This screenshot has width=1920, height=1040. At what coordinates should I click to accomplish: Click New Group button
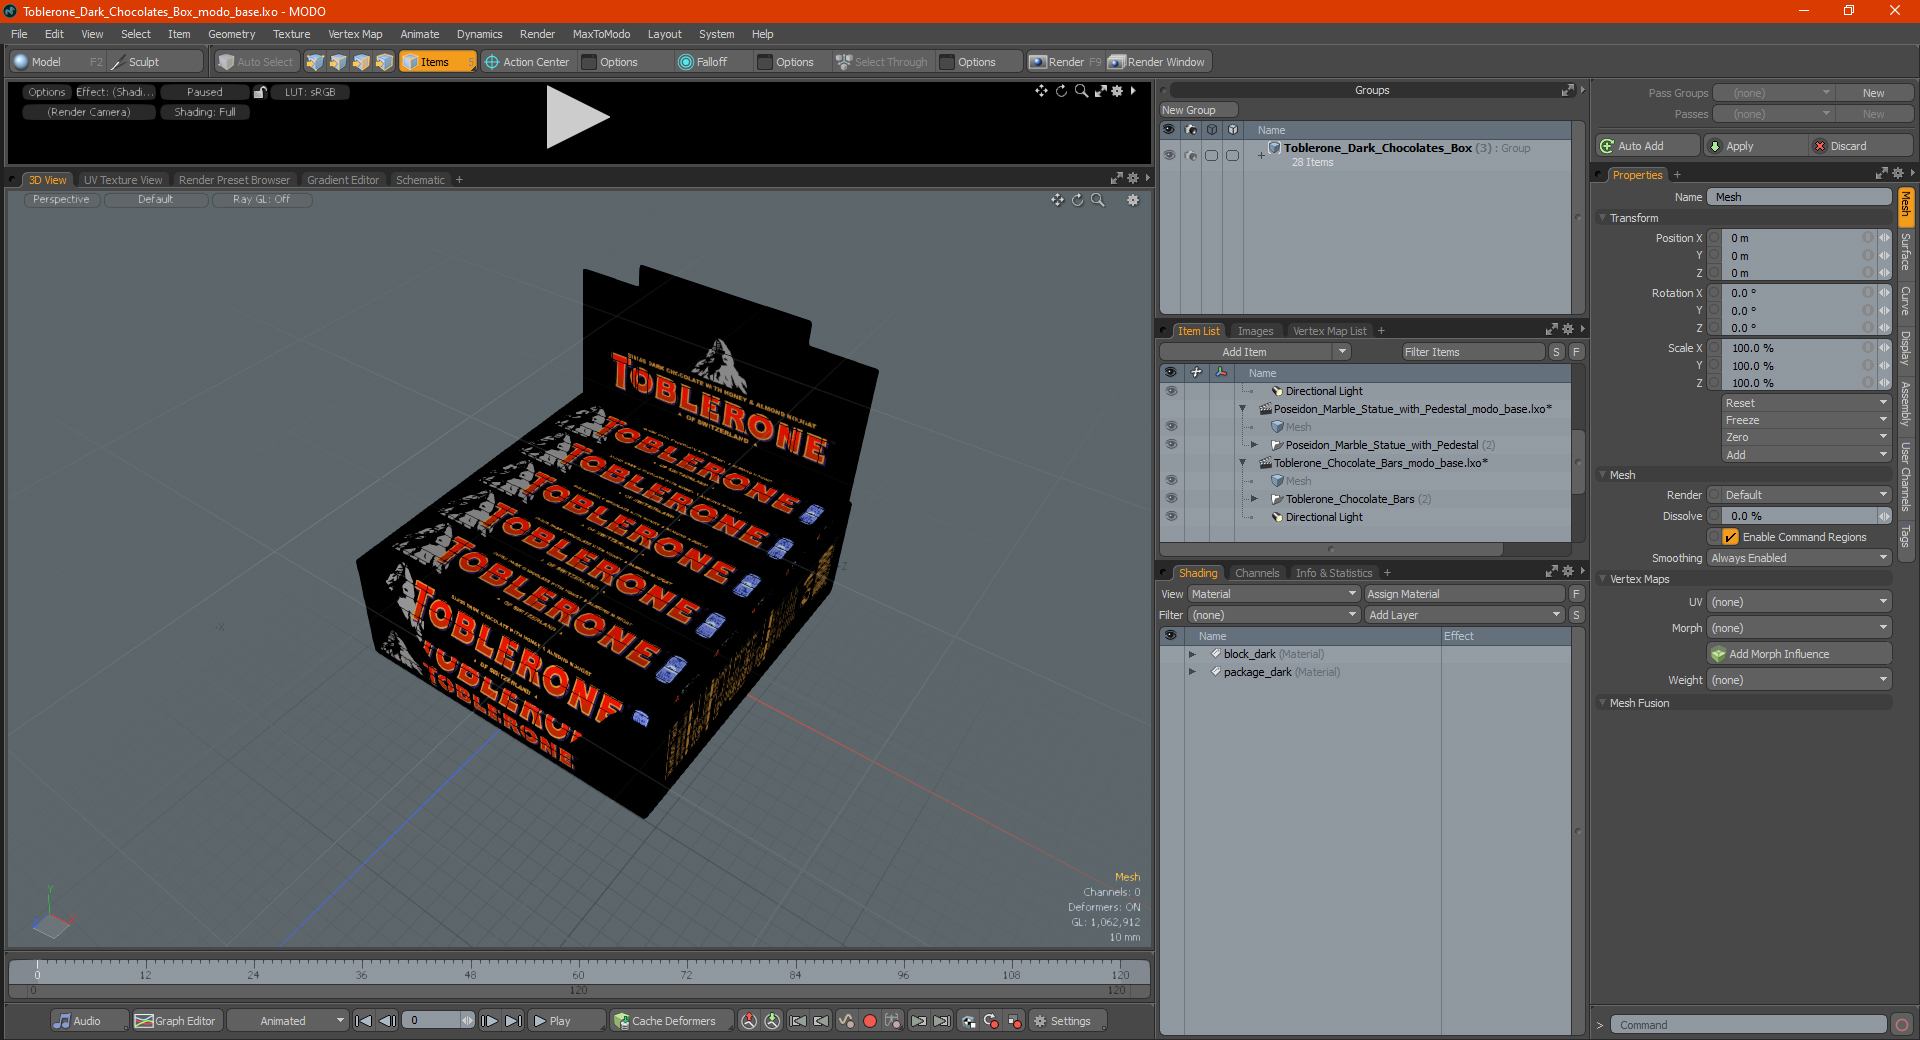point(1199,110)
